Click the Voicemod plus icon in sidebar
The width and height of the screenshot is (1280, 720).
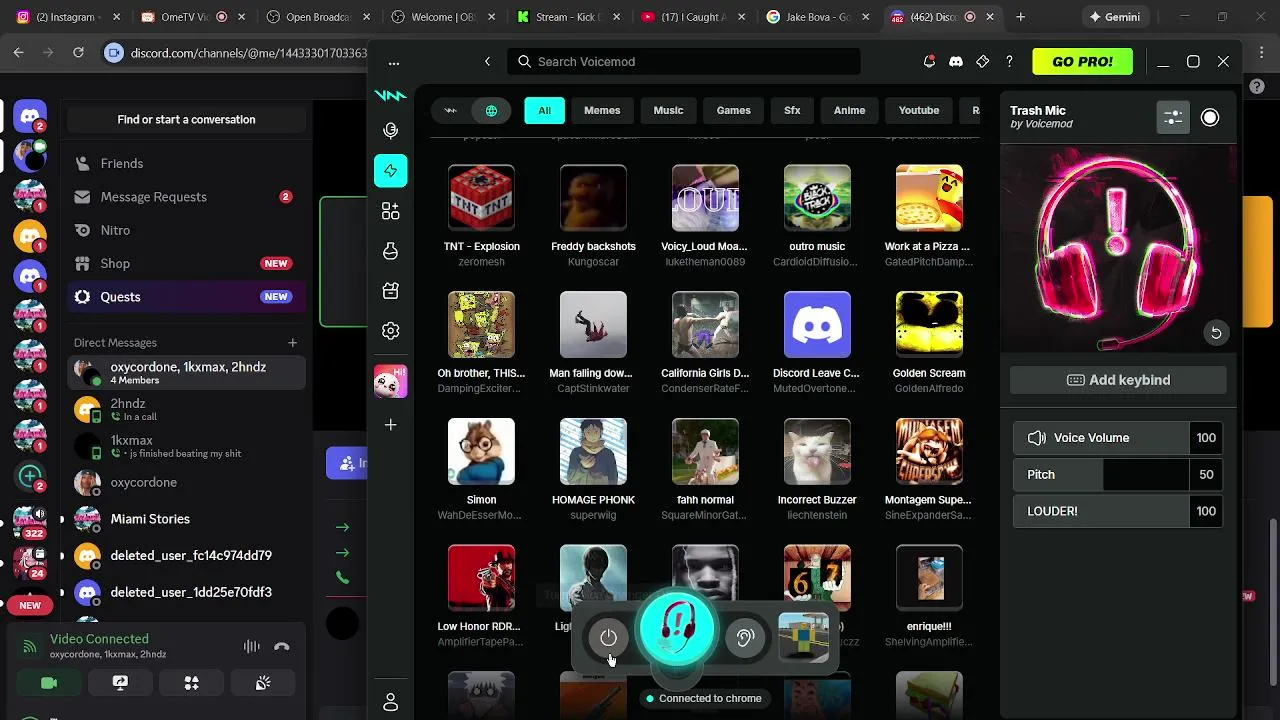coord(391,425)
